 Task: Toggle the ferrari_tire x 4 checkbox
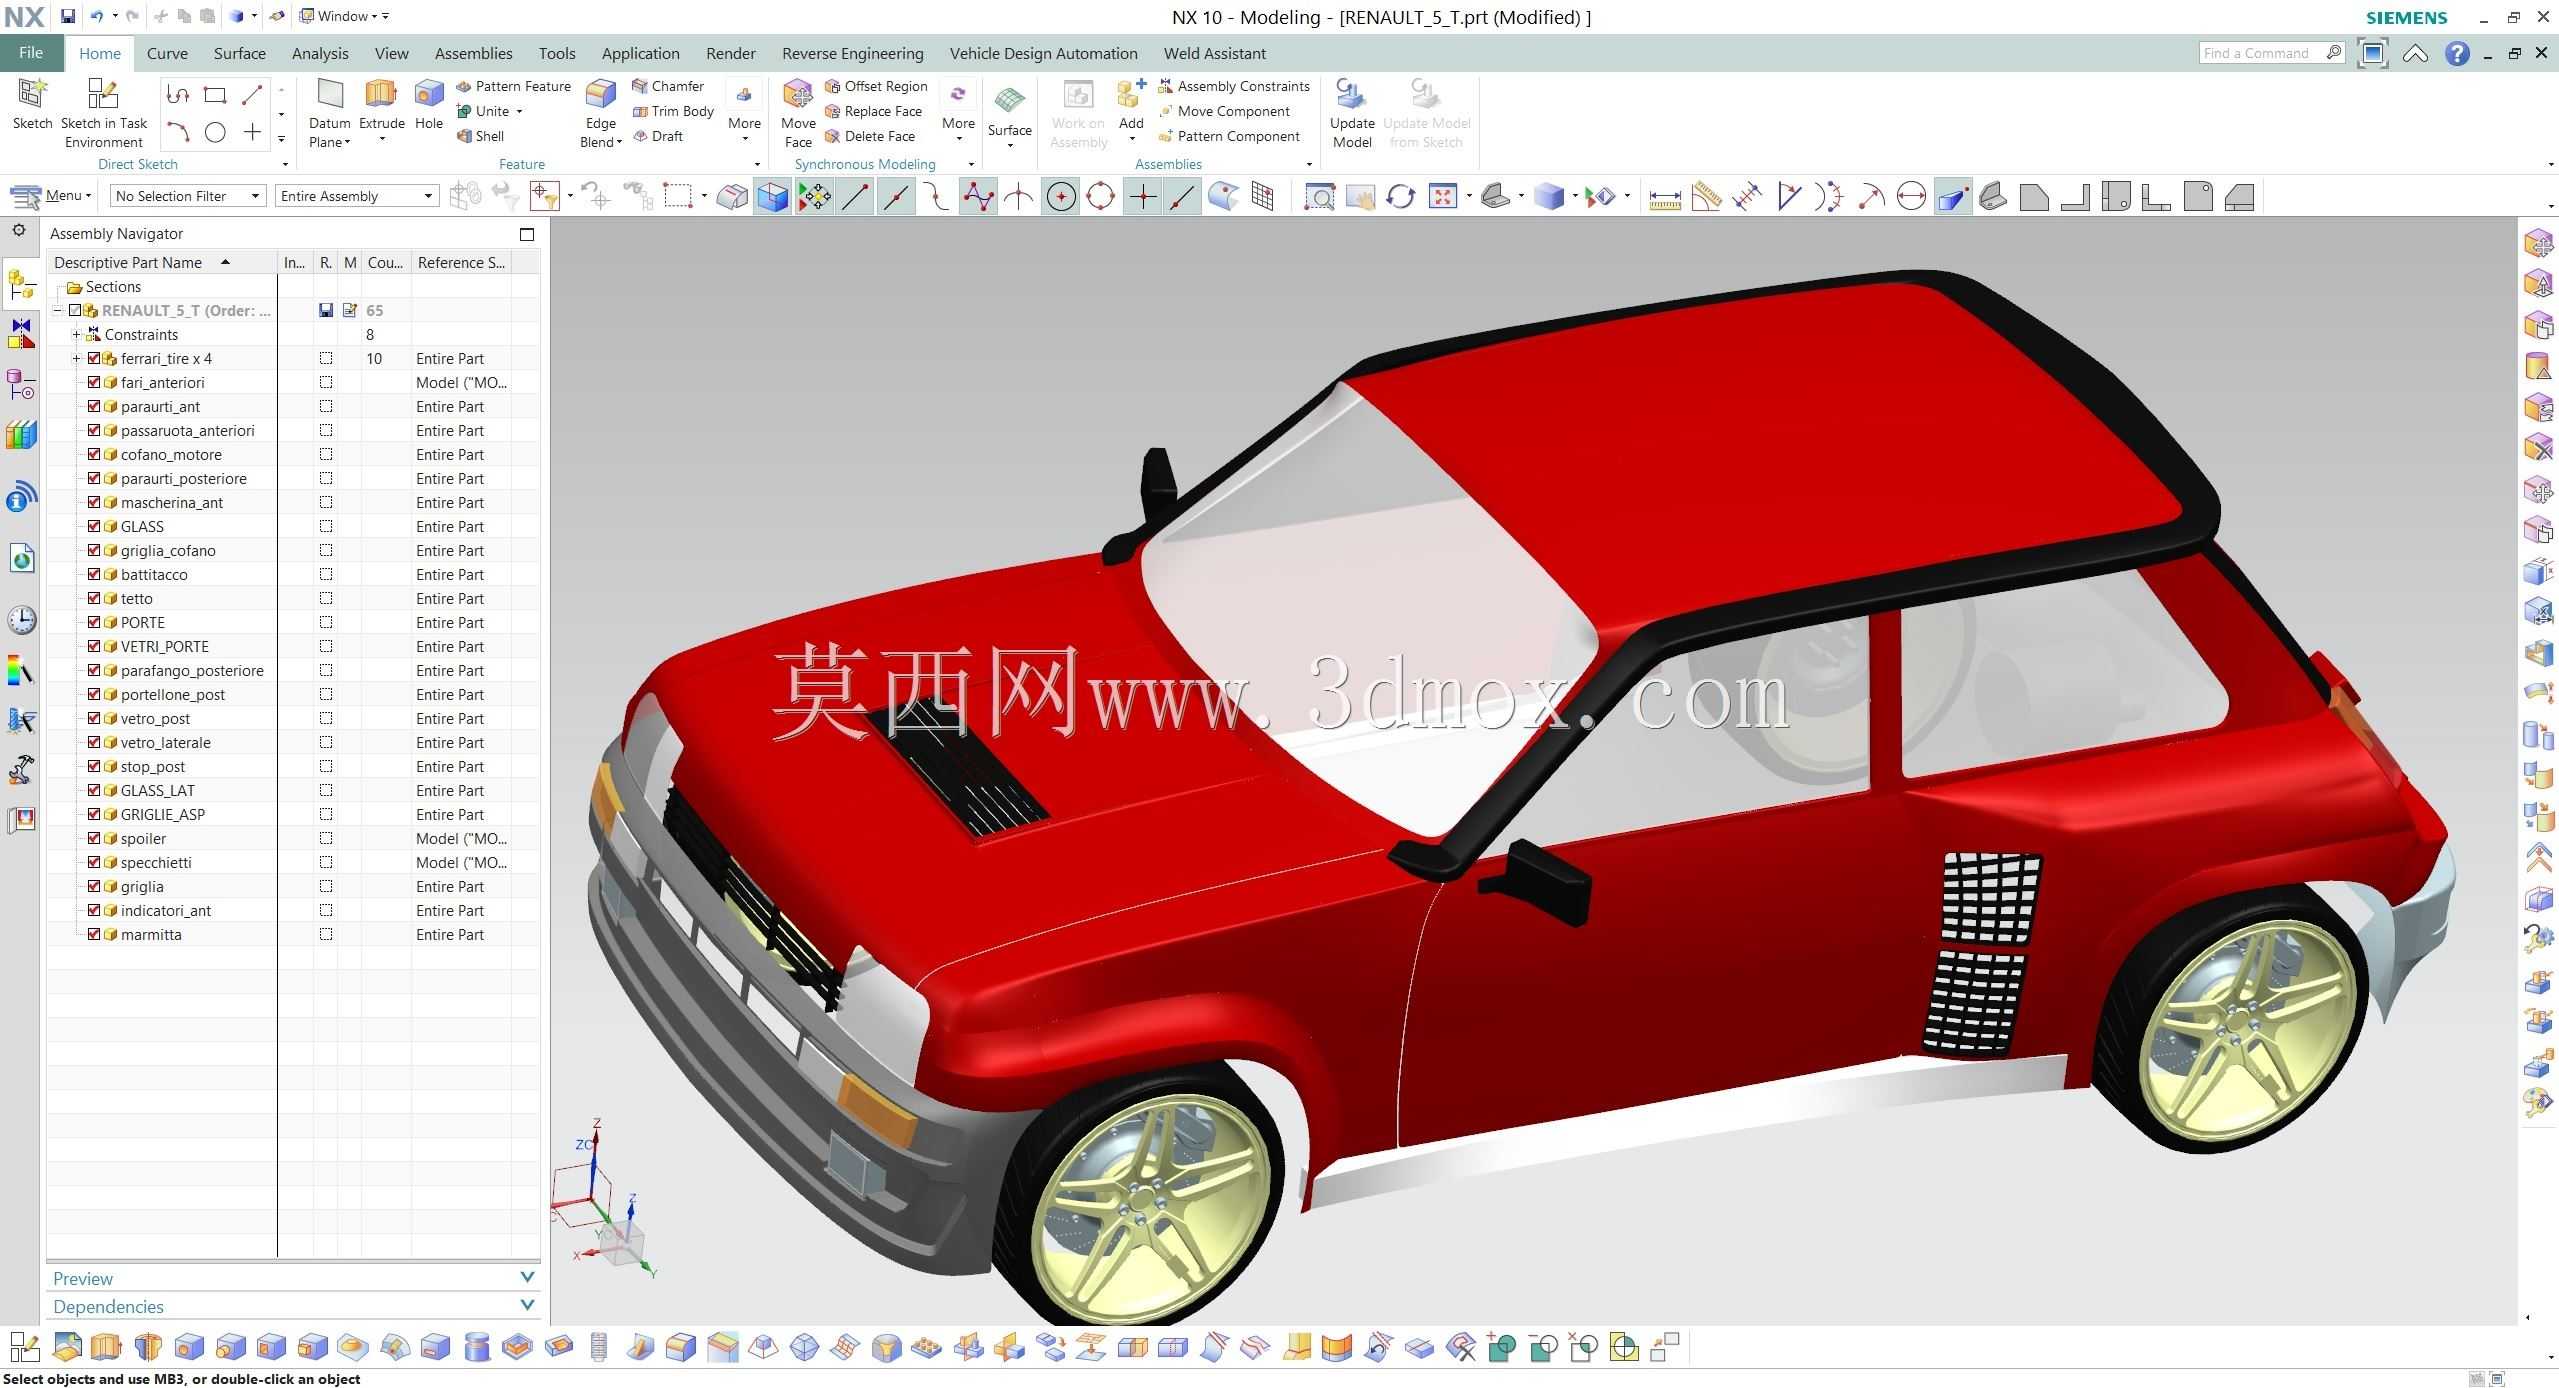94,358
